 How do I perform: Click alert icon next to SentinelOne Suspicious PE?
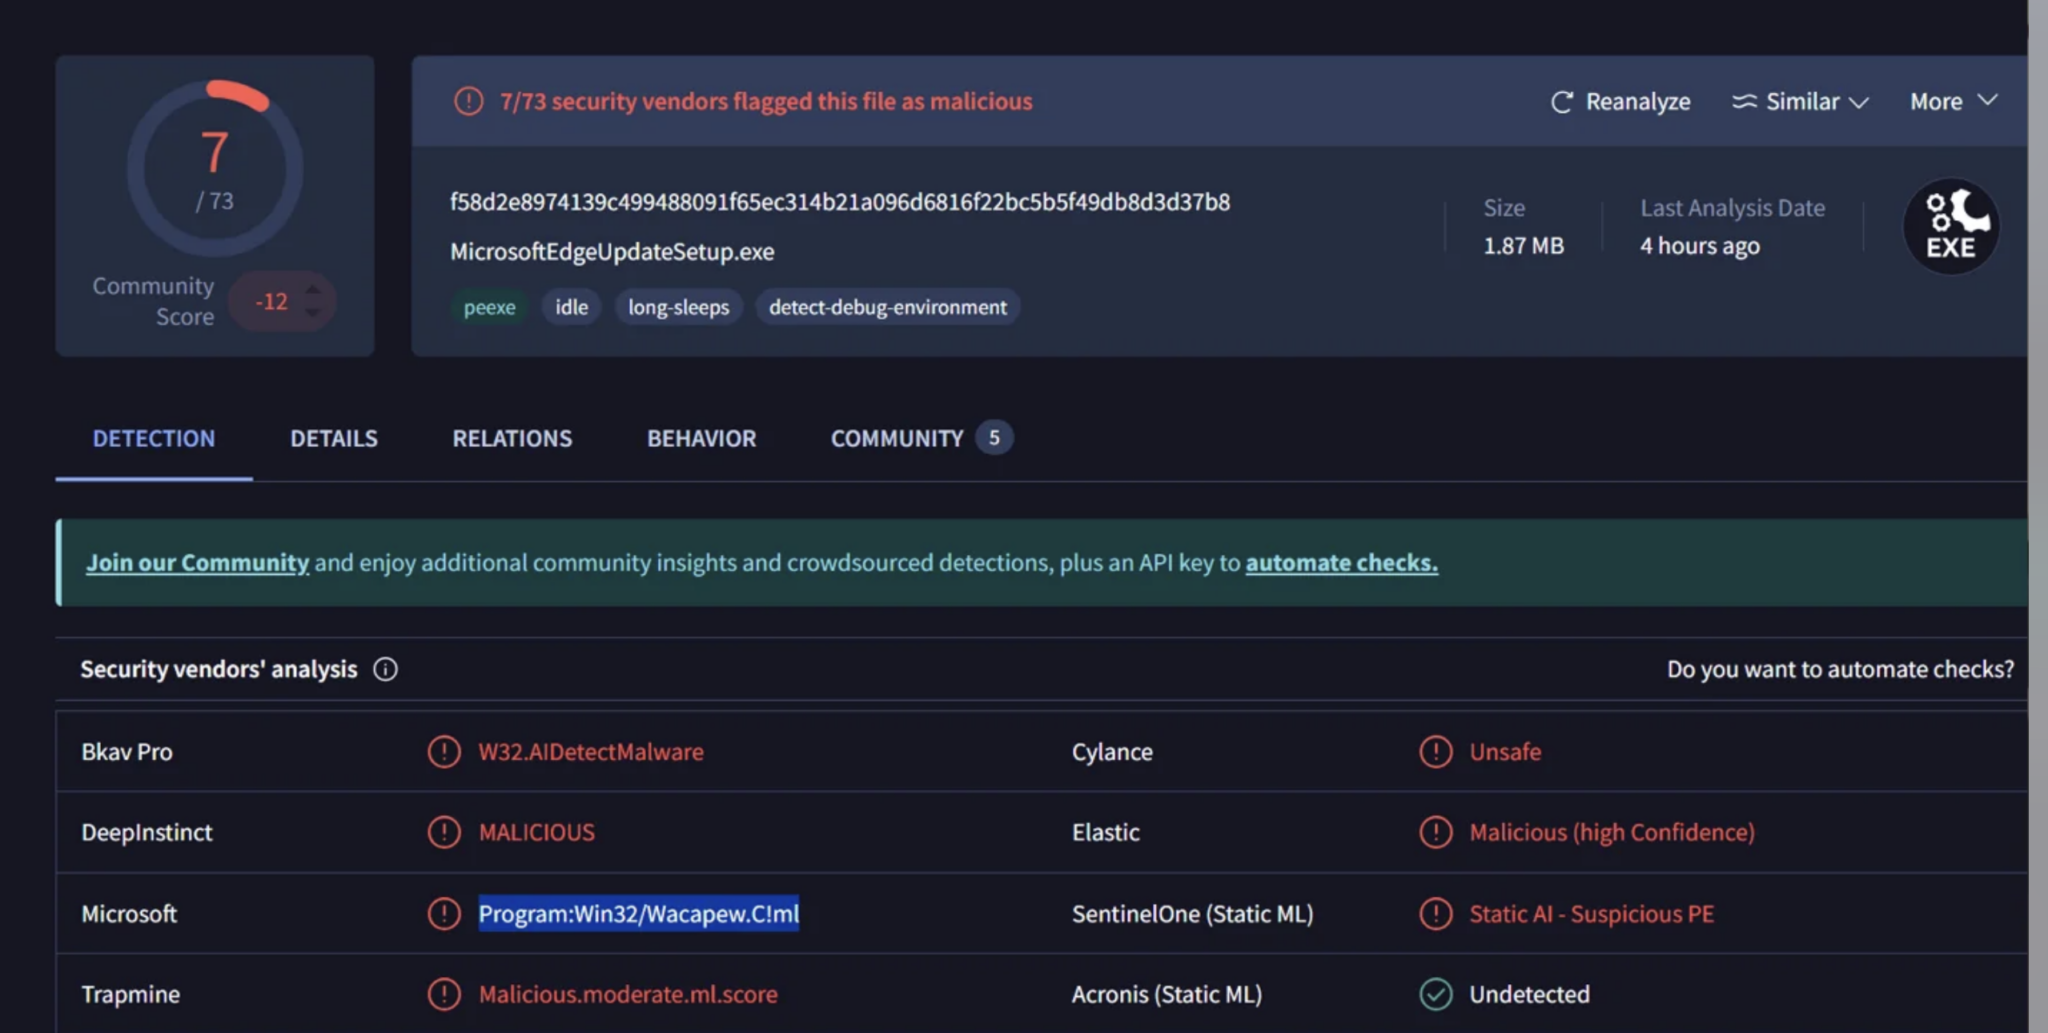[x=1436, y=913]
